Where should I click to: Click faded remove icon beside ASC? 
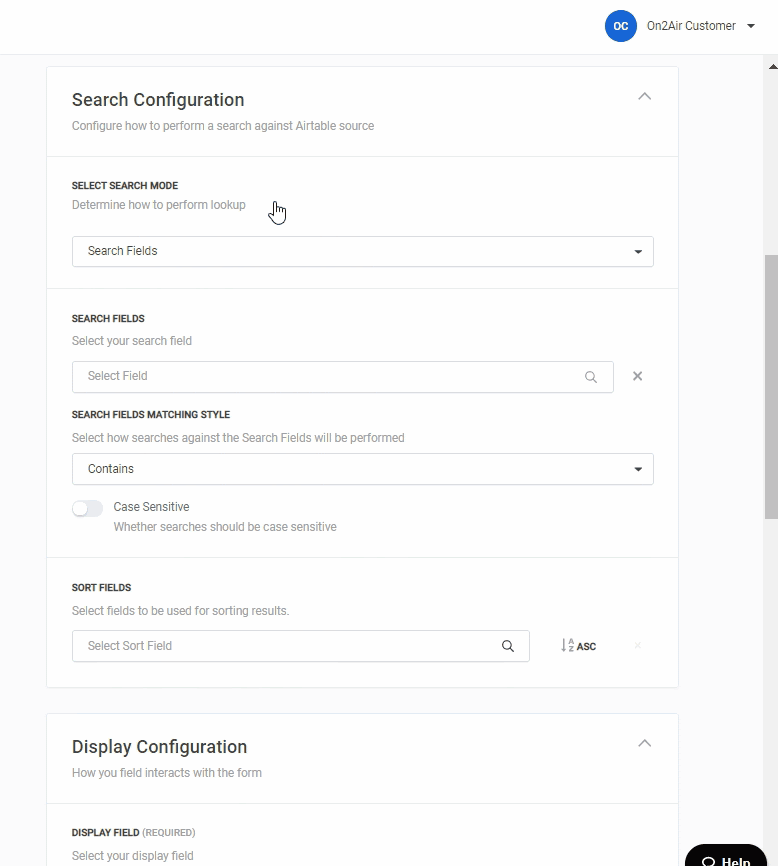[637, 646]
